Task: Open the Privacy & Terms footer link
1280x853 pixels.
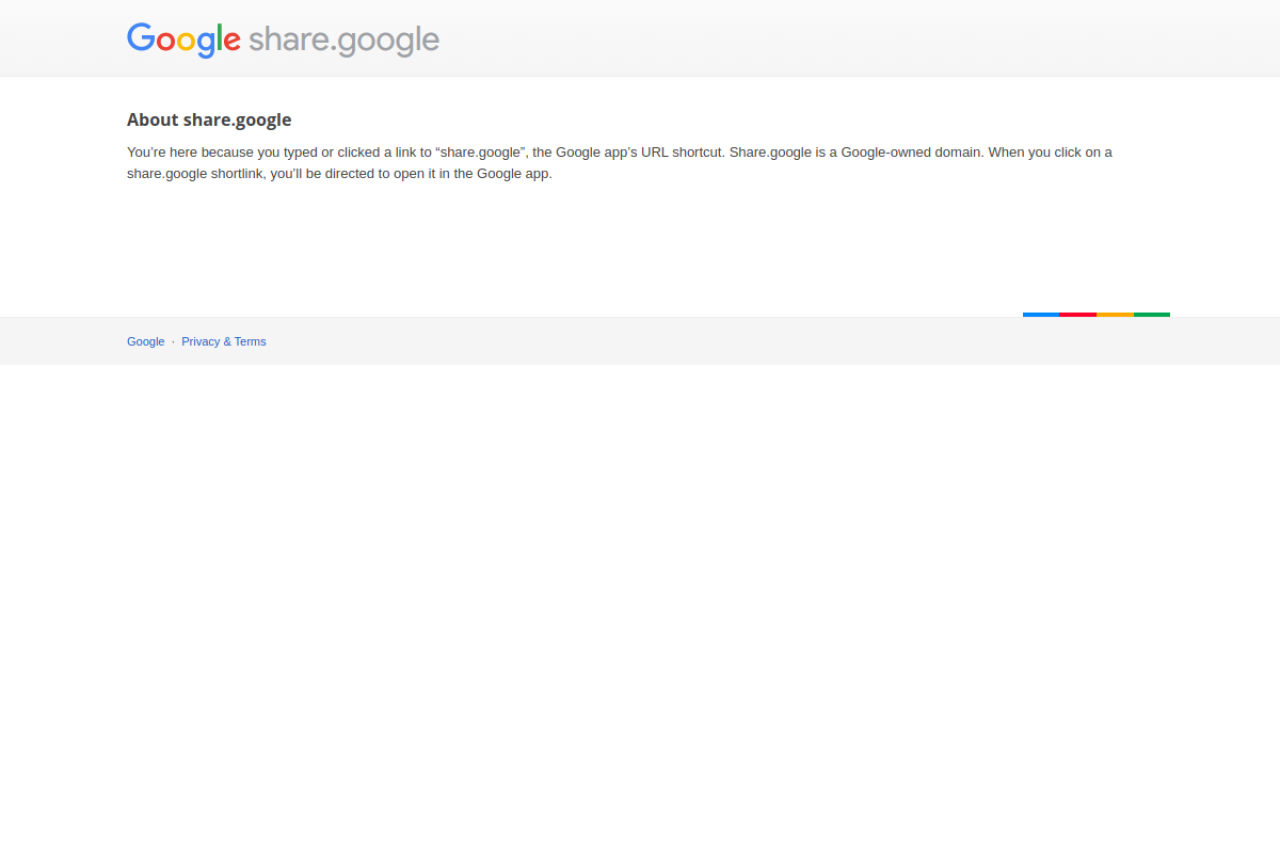Action: pyautogui.click(x=224, y=342)
